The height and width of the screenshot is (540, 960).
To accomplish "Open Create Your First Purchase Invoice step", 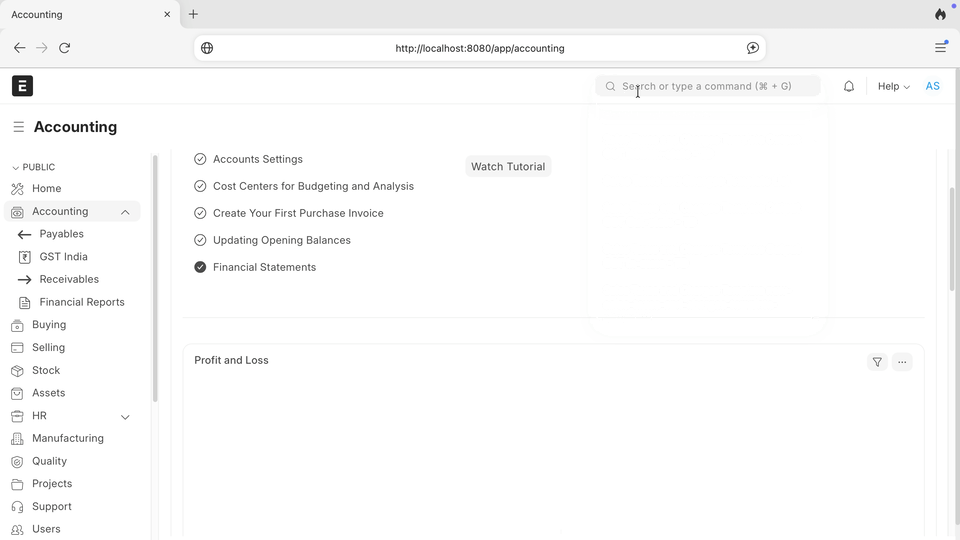I will [298, 213].
